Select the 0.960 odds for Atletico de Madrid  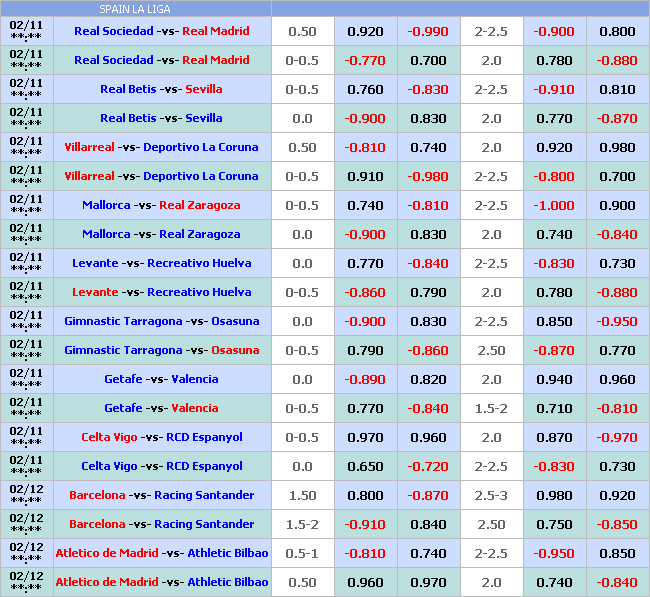point(365,582)
